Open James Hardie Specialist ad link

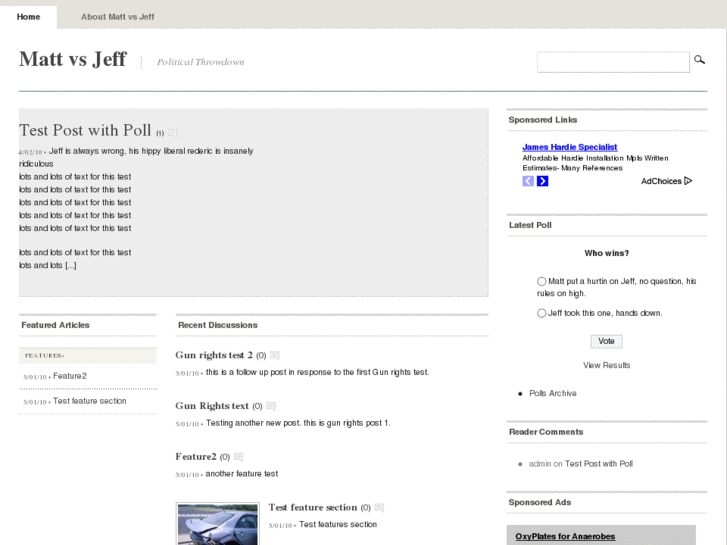(569, 147)
